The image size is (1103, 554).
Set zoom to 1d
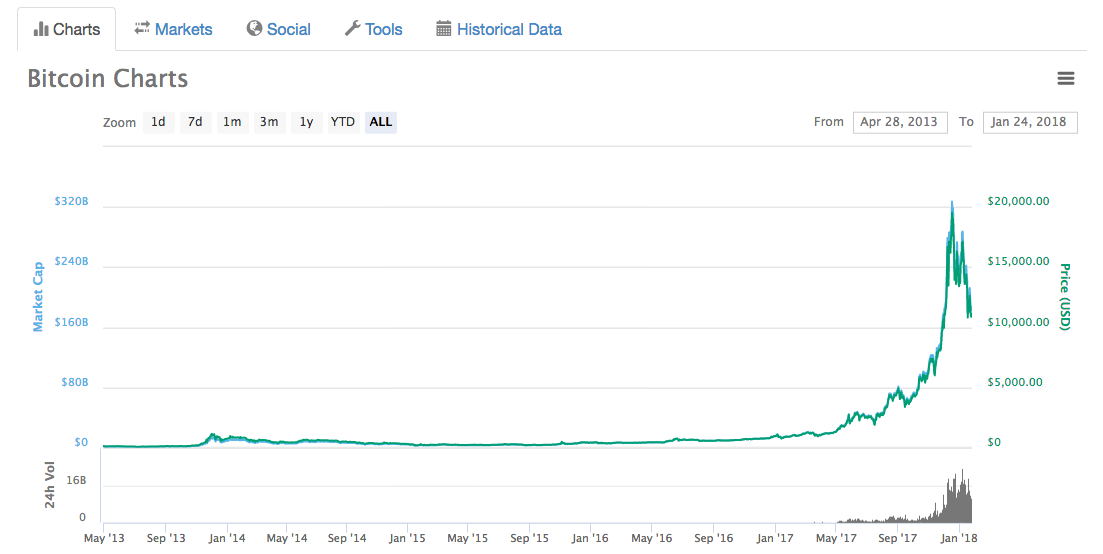(x=158, y=122)
